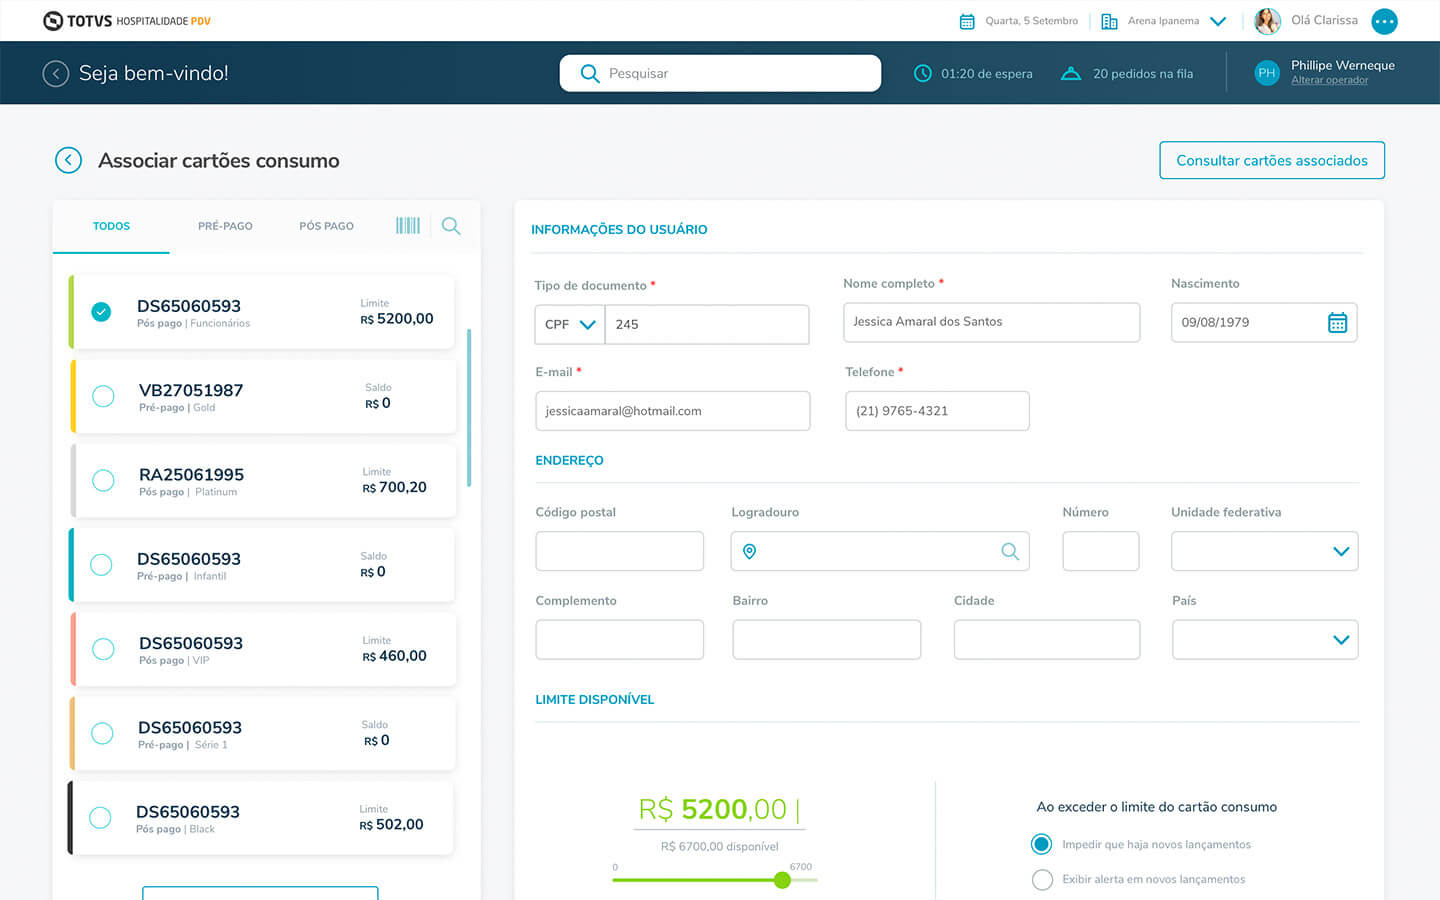Click the back arrow beside Associar cartões consumo
This screenshot has width=1440, height=900.
pyautogui.click(x=68, y=160)
